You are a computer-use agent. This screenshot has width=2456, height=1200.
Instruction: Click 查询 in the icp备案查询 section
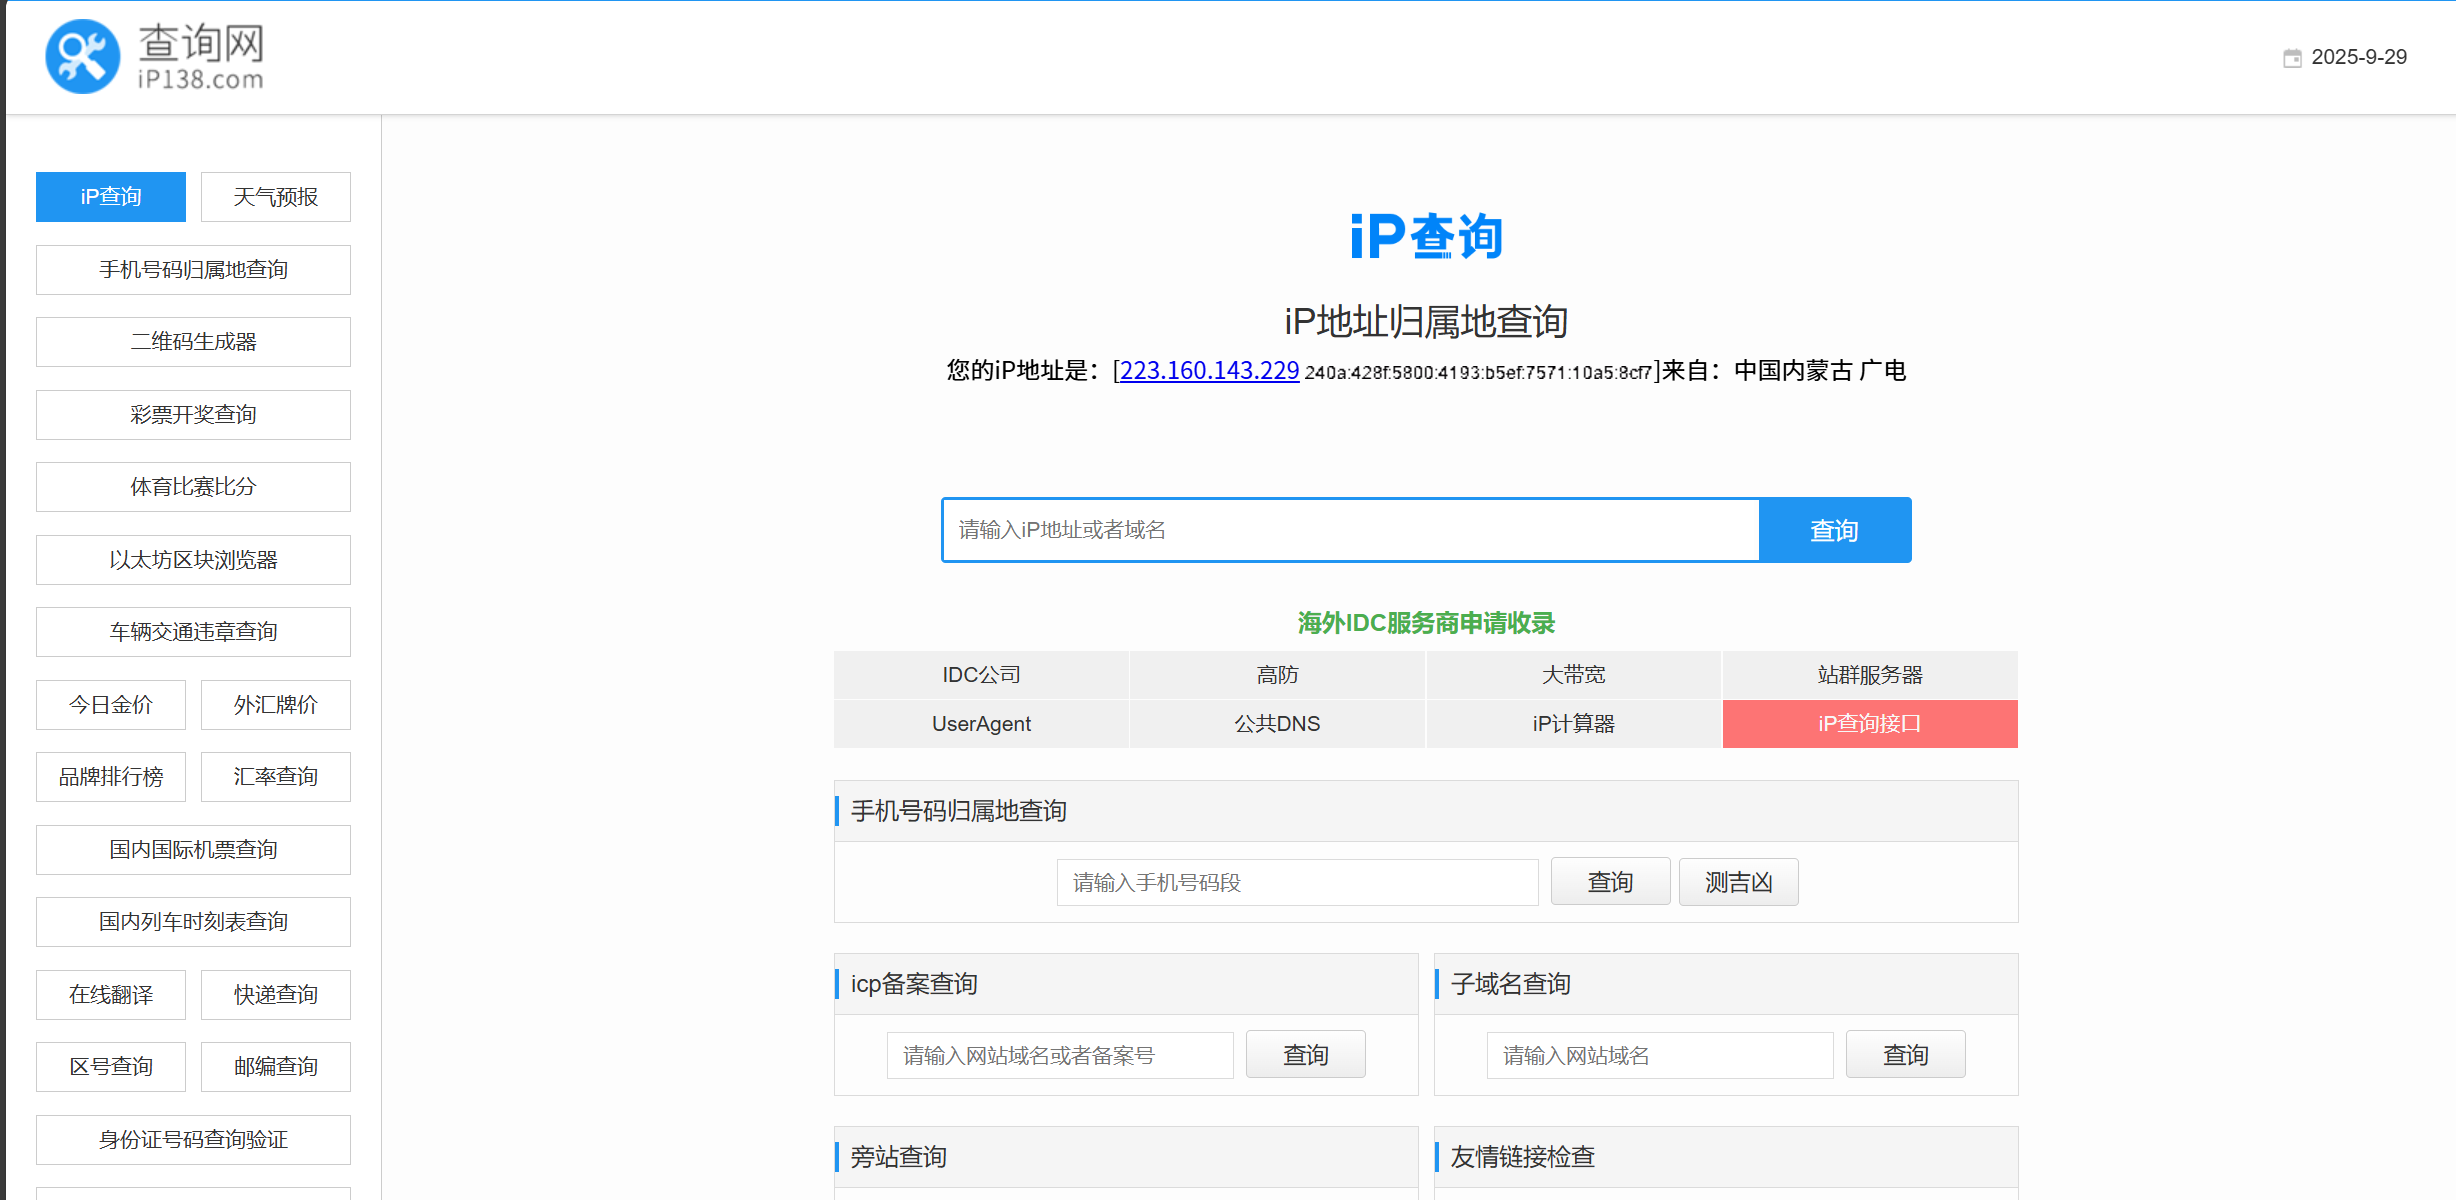point(1305,1054)
